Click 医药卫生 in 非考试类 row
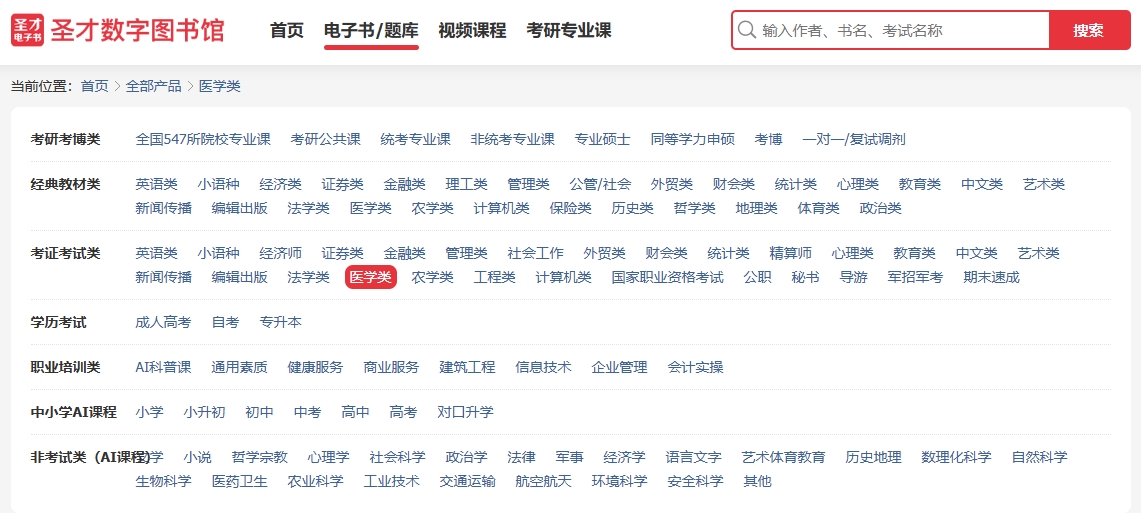The height and width of the screenshot is (513, 1141). (240, 481)
